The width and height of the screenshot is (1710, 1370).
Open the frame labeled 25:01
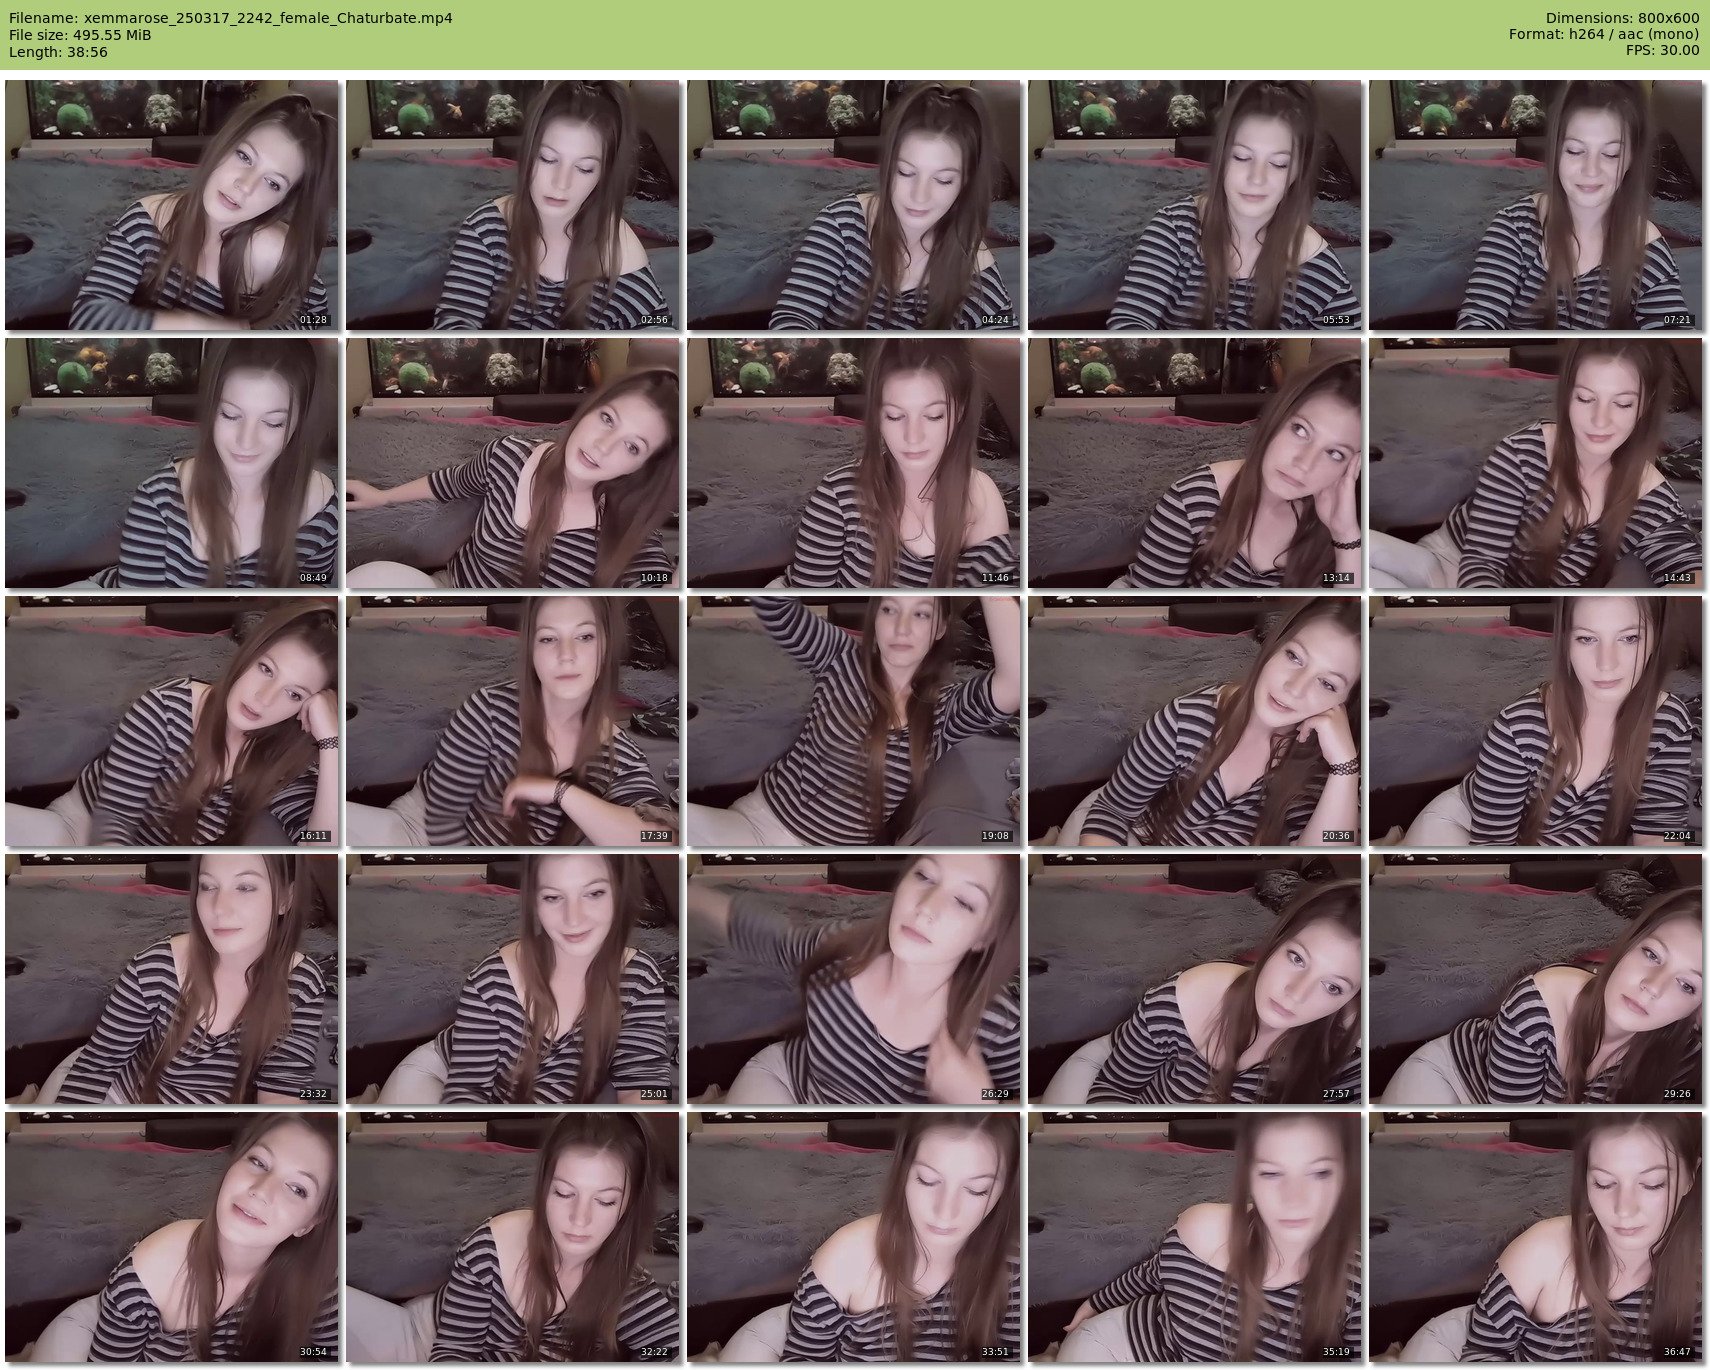(513, 979)
